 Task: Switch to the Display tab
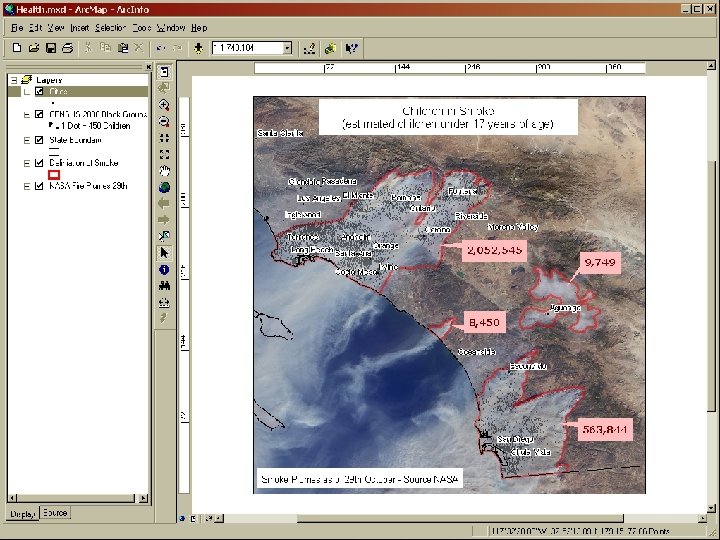pos(23,514)
